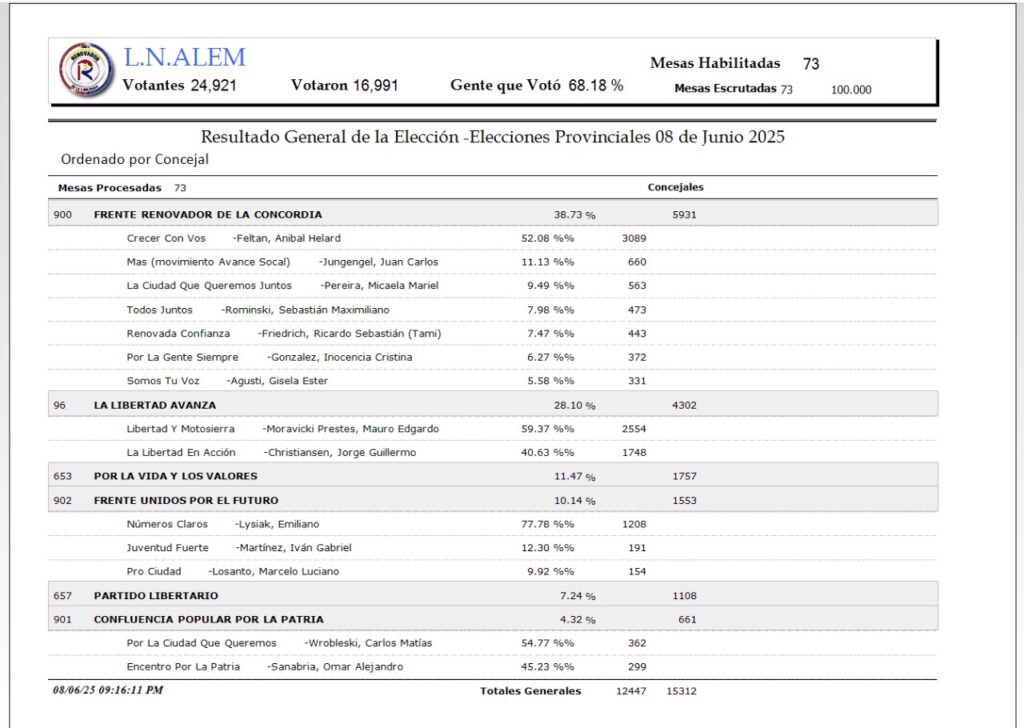This screenshot has height=728, width=1024.
Task: Click the Libertad Y Motosierra sublist entry
Action: pos(493,429)
